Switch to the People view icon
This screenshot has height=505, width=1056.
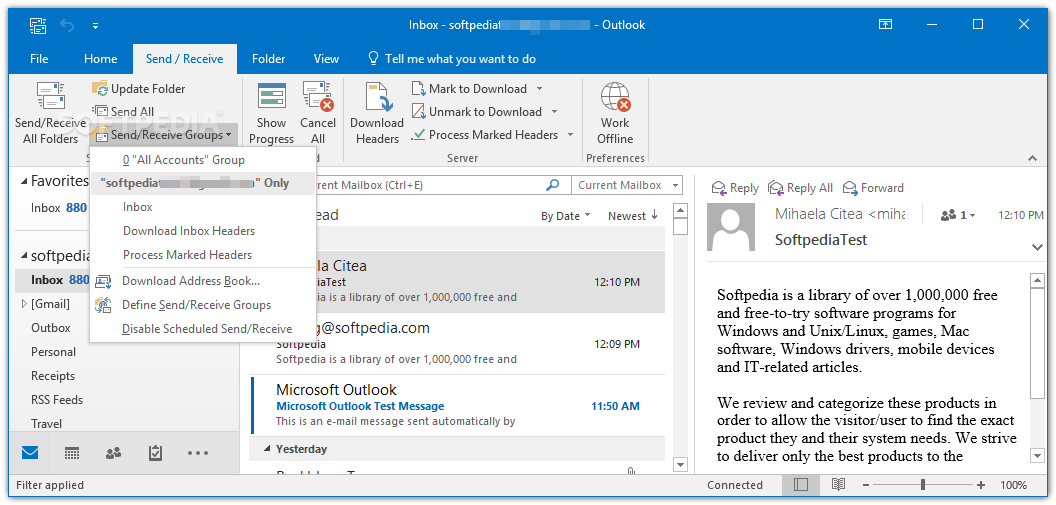(114, 453)
